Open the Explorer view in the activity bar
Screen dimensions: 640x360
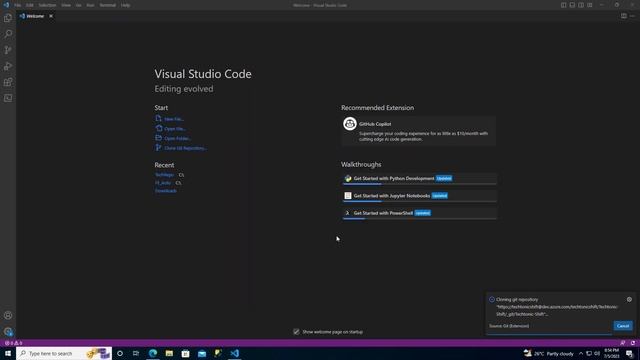tap(8, 18)
